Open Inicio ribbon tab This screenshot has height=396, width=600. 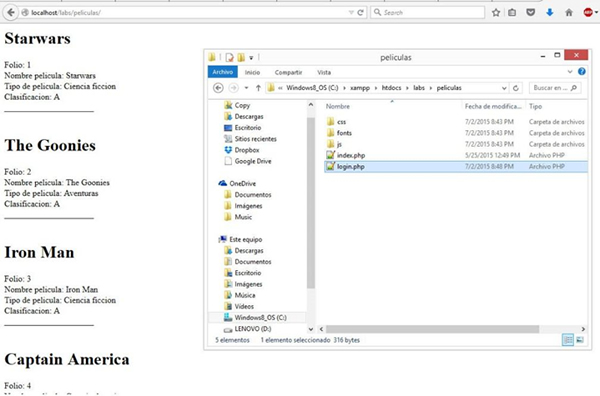[x=252, y=72]
